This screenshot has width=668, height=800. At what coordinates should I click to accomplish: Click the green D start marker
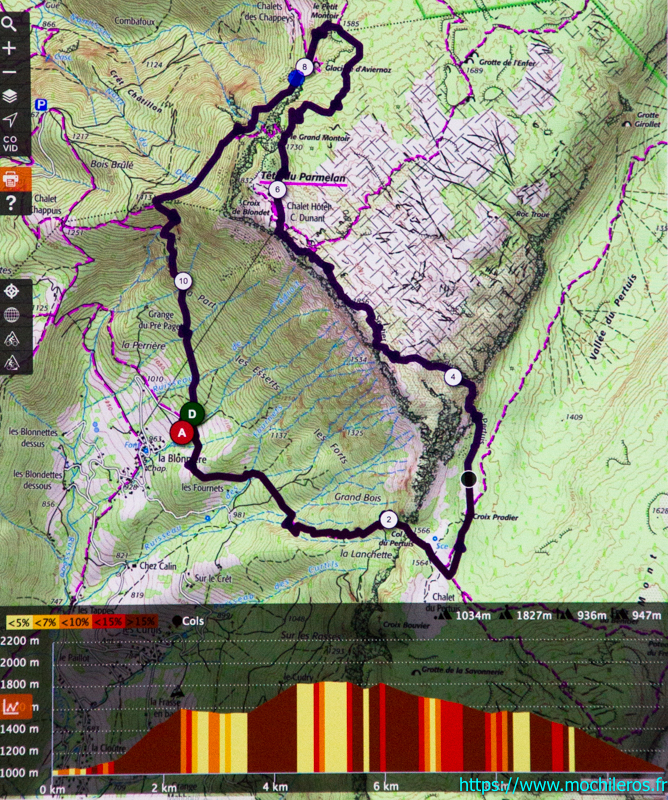pos(192,414)
